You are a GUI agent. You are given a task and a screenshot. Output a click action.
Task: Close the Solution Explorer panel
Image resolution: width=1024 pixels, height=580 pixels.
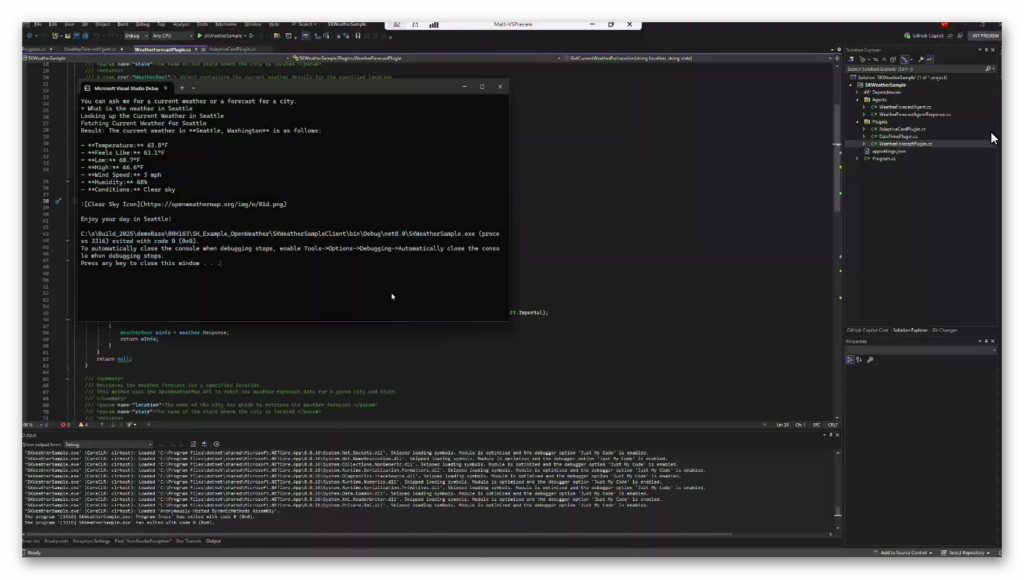point(993,50)
